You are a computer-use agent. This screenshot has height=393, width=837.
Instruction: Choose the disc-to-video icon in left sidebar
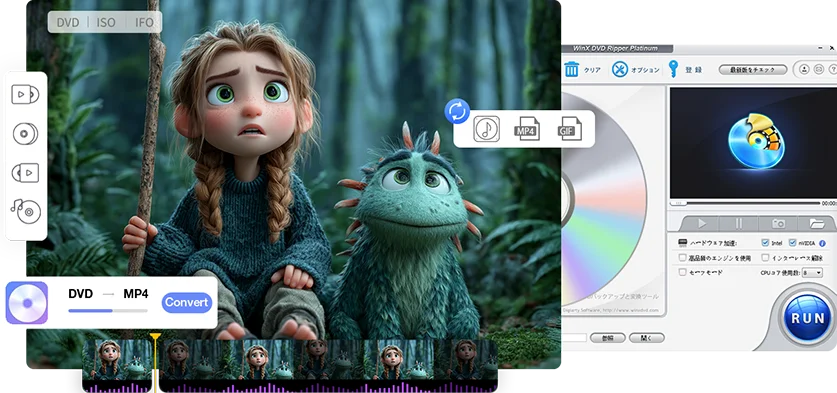25,172
